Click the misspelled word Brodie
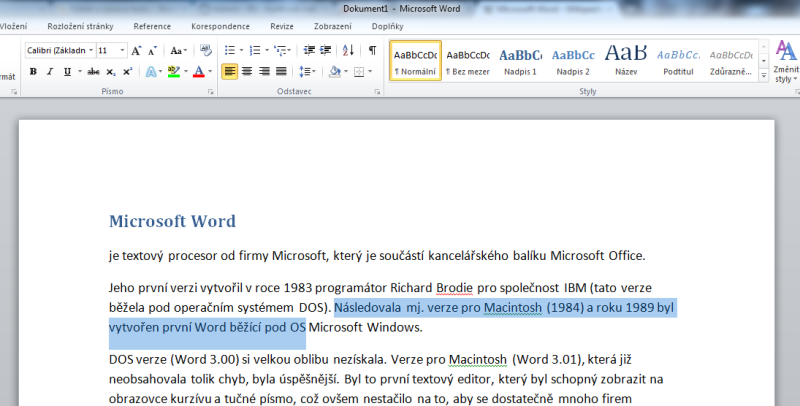Screen dimensions: 800x406 point(454,288)
